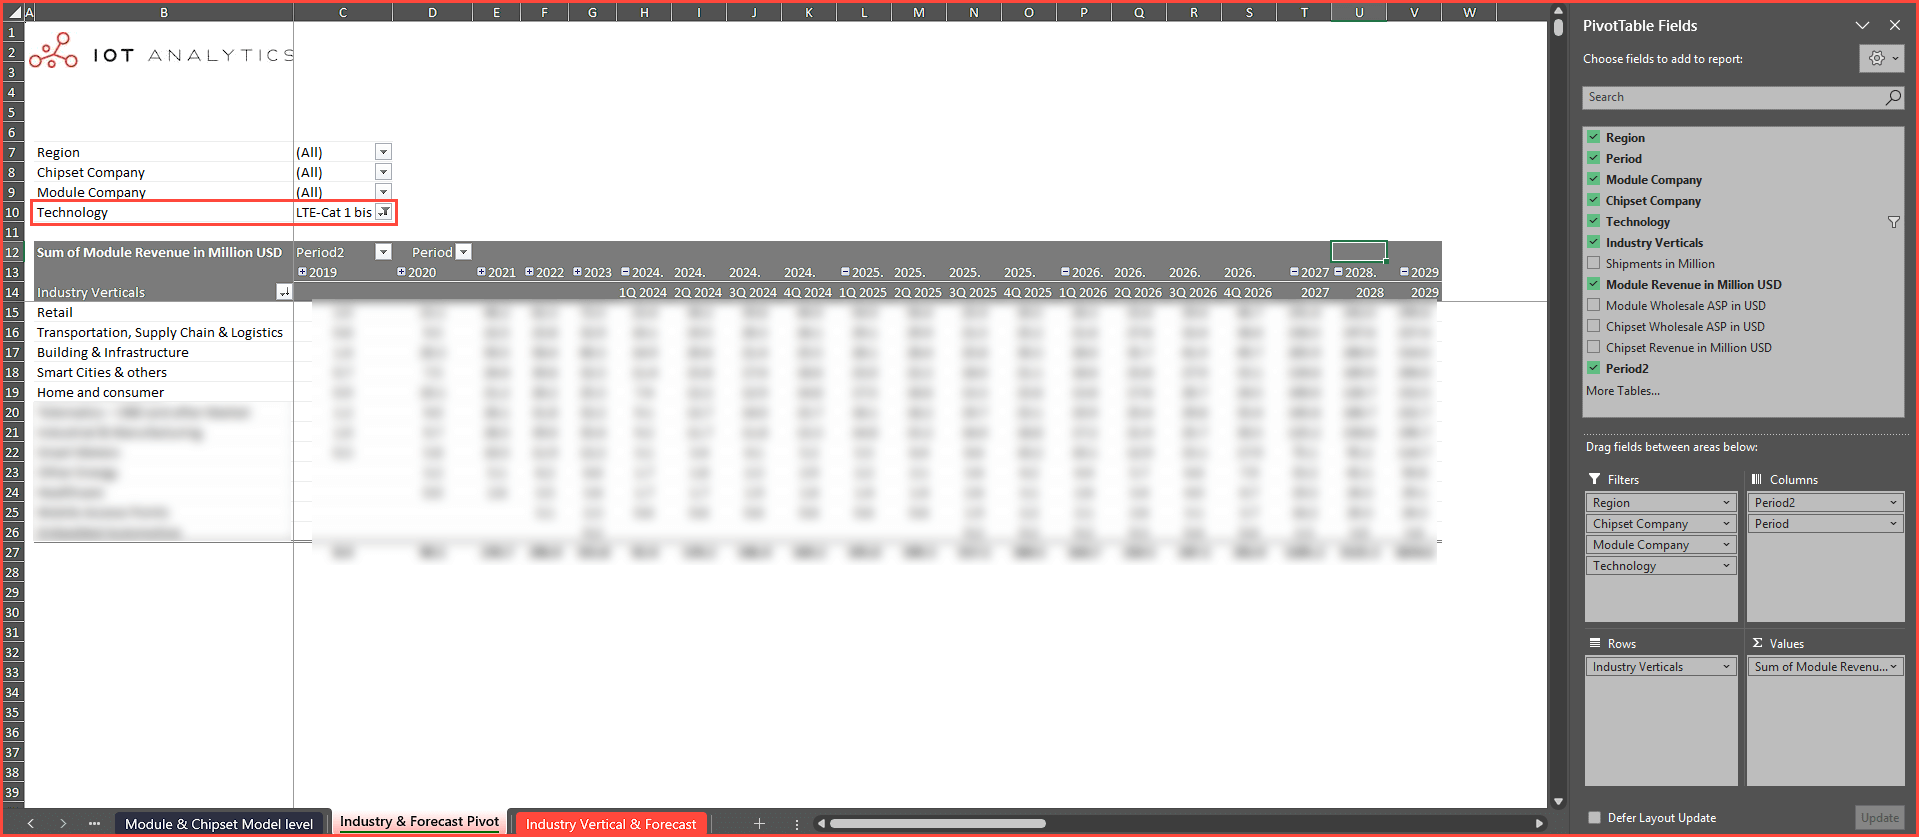Enable Defer Layout Update checkbox
This screenshot has height=837, width=1919.
pos(1594,818)
